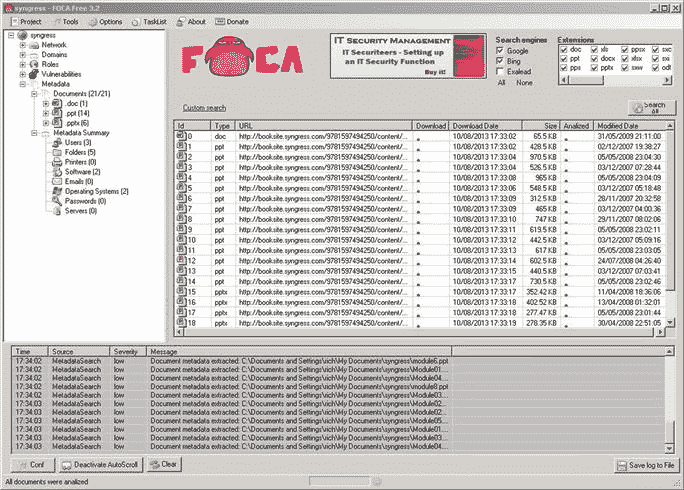Uncheck the Bing search engine checkbox
684x490 pixels.
pyautogui.click(x=500, y=61)
